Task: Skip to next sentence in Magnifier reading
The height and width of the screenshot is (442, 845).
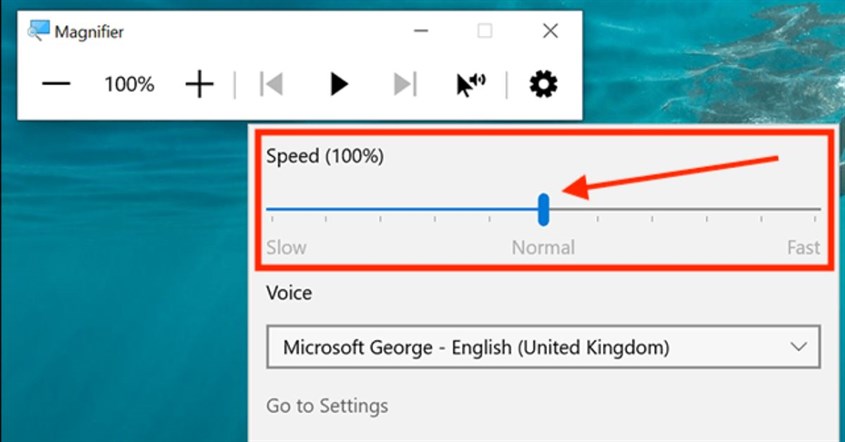Action: click(x=405, y=84)
